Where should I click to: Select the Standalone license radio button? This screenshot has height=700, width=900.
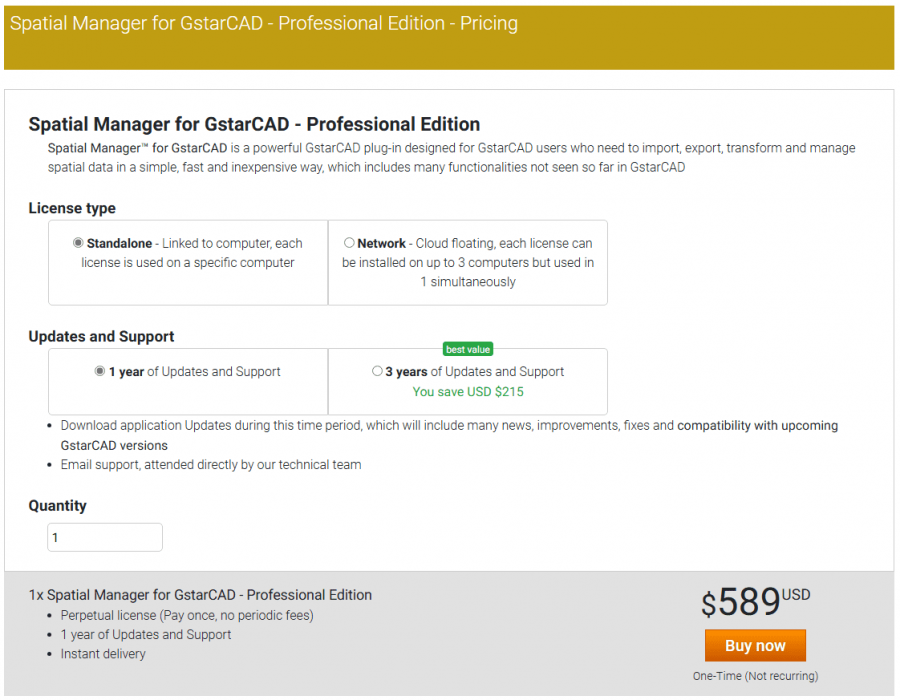click(x=78, y=242)
